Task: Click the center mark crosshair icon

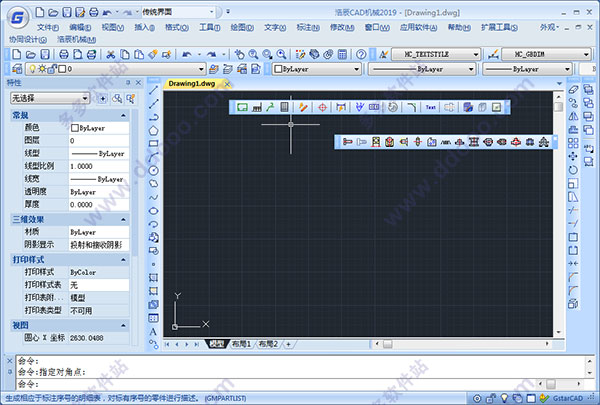Action: click(322, 106)
